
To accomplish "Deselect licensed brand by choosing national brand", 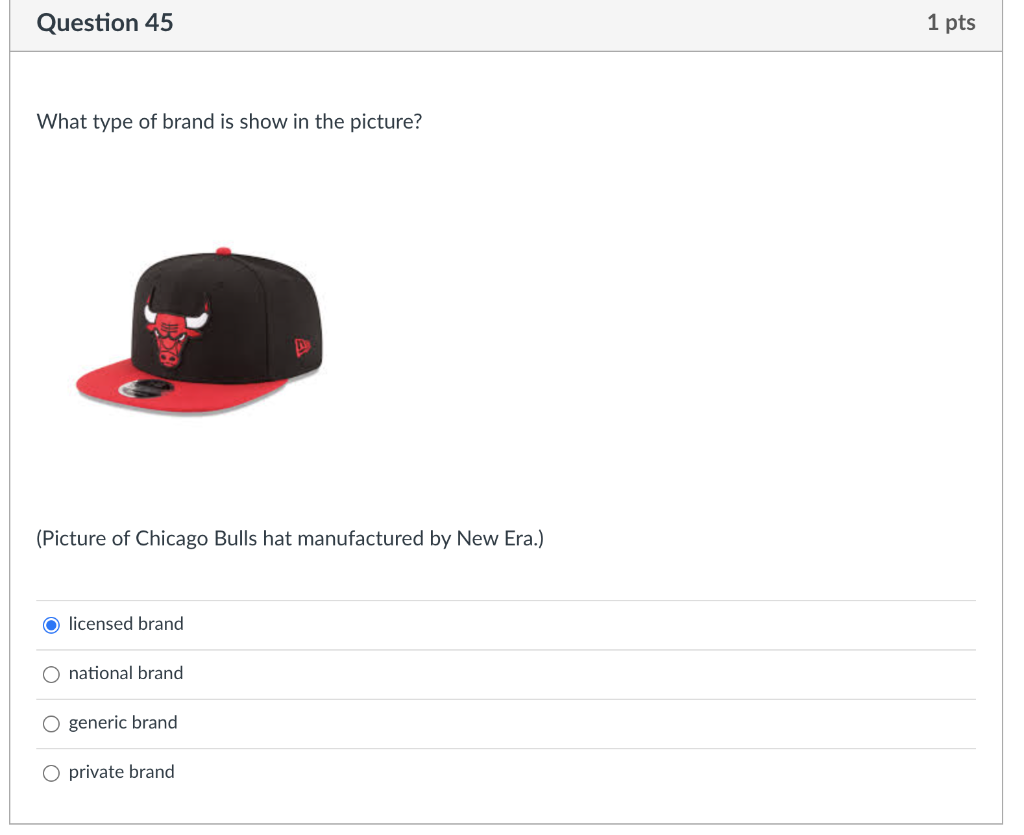I will [x=51, y=674].
